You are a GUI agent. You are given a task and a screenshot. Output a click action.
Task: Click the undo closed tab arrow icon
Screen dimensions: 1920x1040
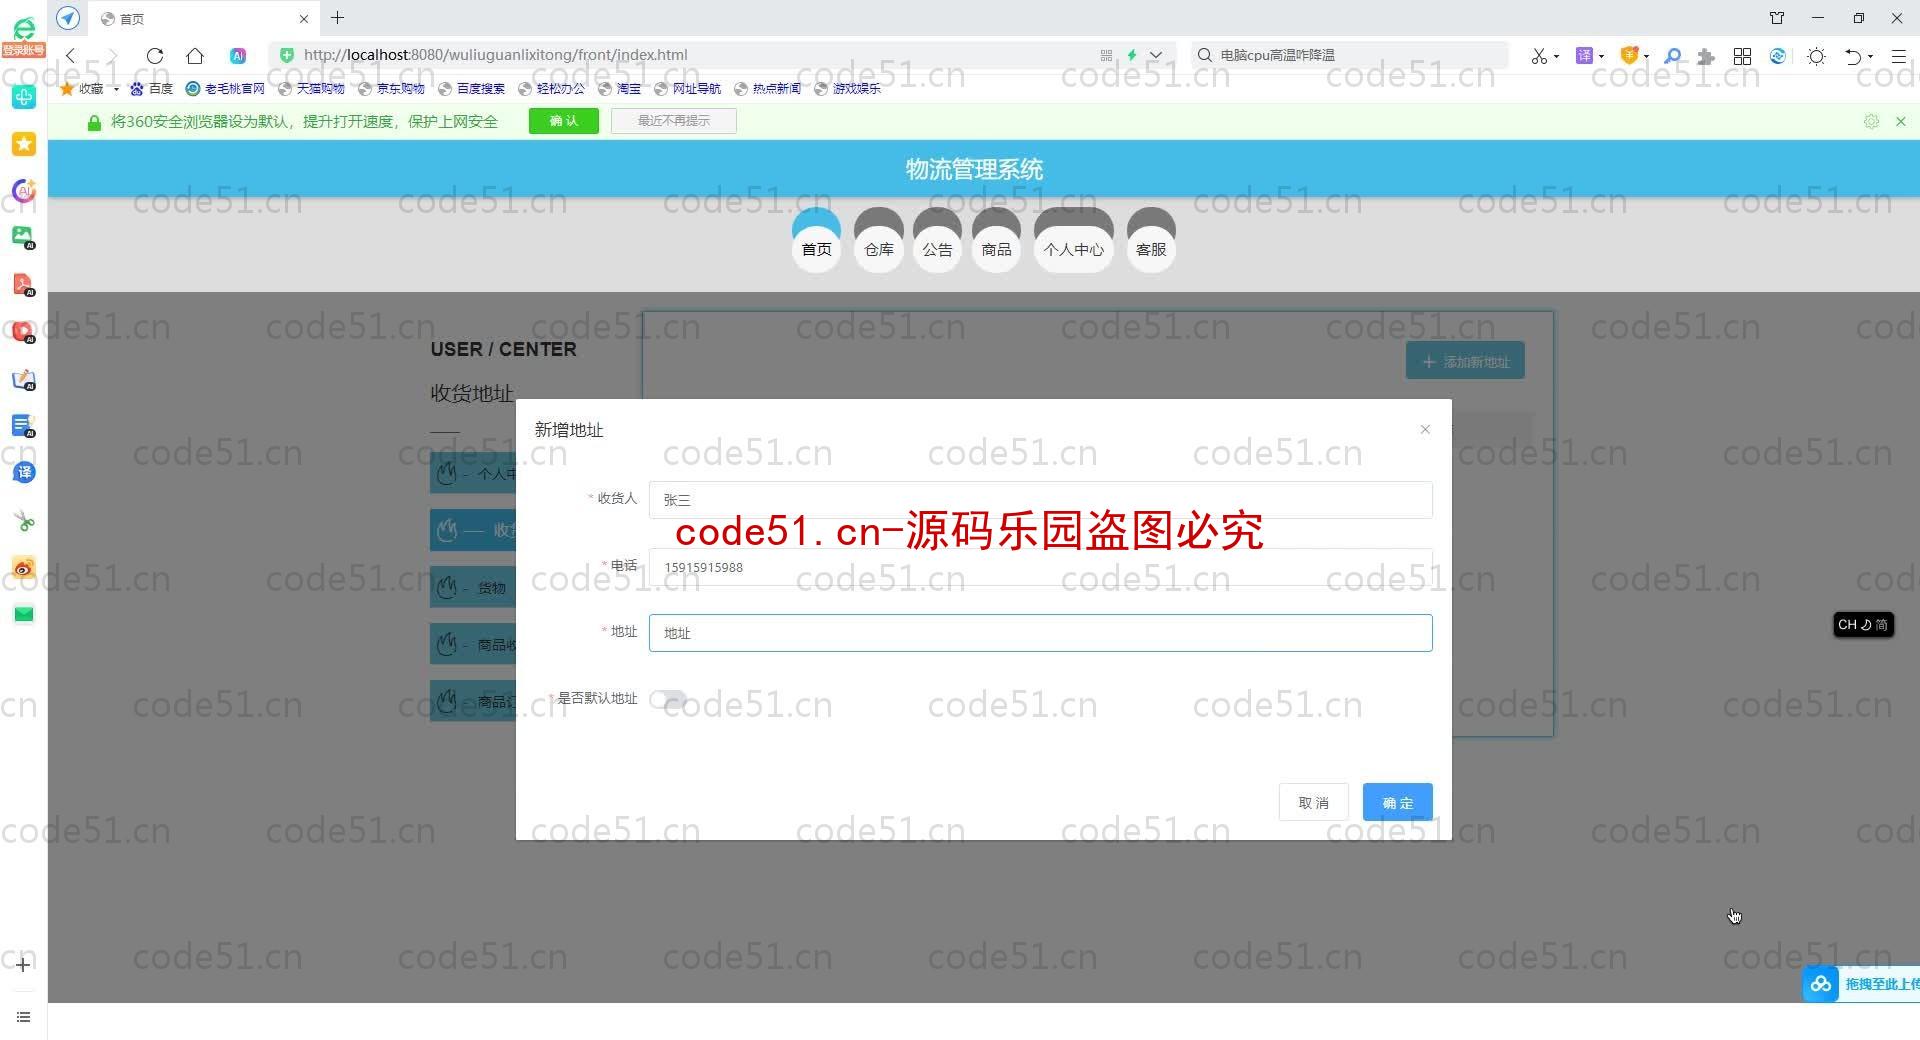[1853, 56]
